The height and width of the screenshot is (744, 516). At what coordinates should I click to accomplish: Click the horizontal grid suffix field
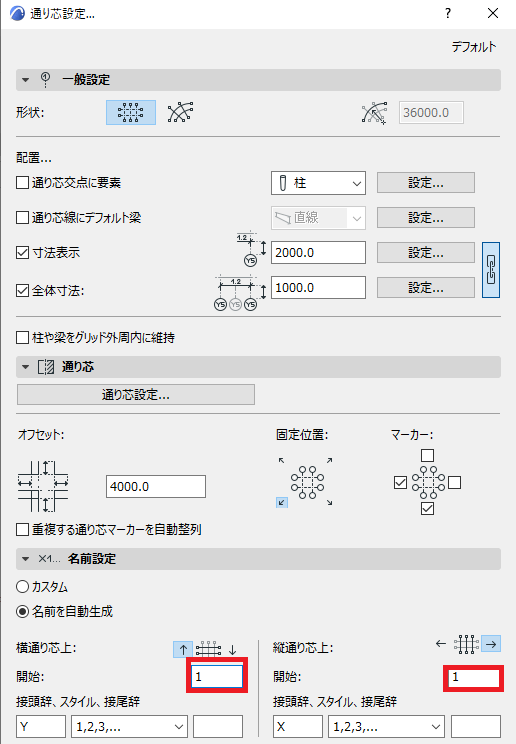[x=218, y=727]
